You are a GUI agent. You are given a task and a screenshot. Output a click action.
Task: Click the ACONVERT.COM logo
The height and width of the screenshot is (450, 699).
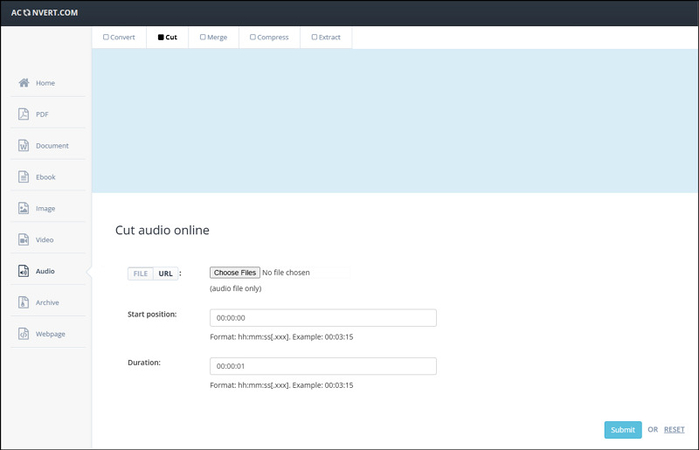tap(45, 12)
